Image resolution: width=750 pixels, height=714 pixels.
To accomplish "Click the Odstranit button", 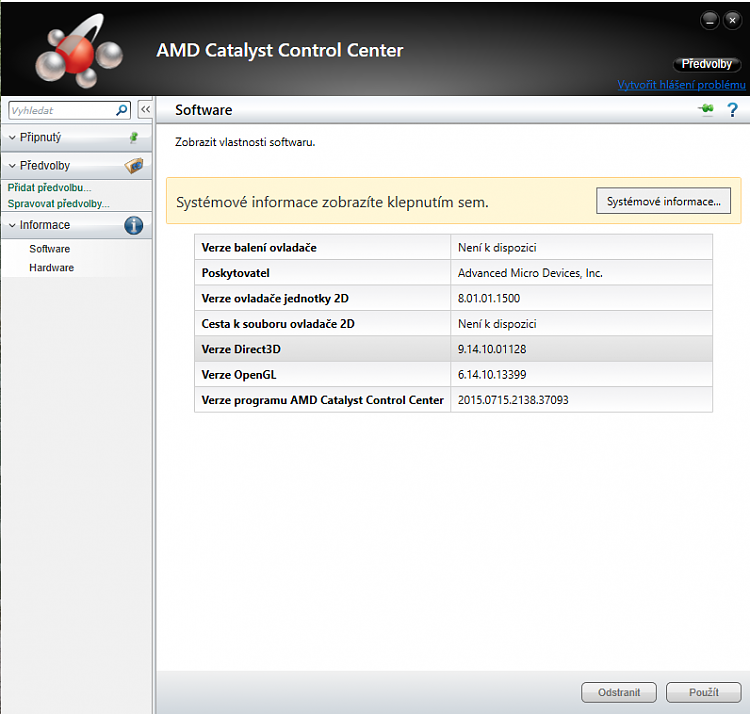I will pyautogui.click(x=619, y=692).
